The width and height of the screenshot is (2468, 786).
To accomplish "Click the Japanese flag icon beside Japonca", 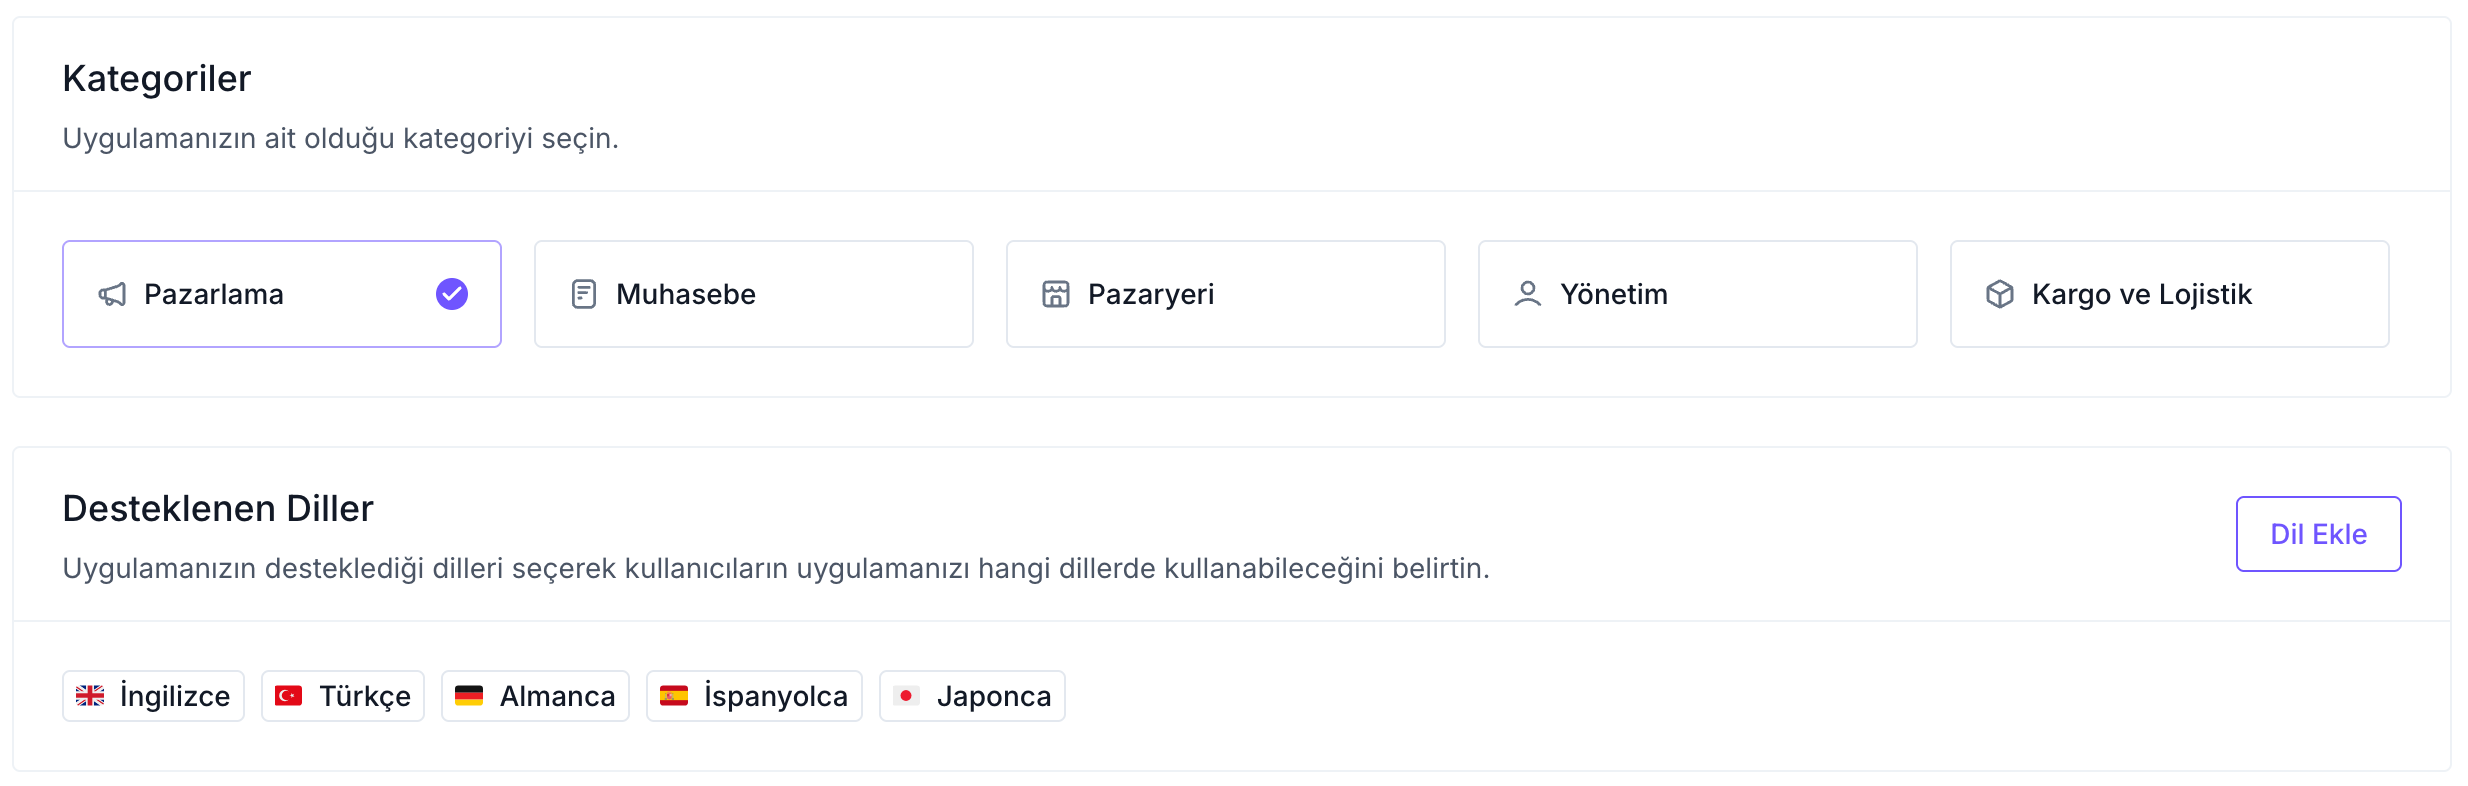I will pos(908,695).
